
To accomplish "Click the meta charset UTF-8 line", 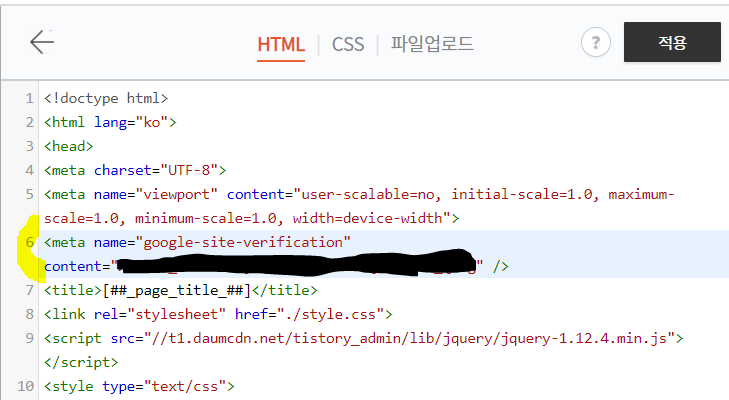I will pyautogui.click(x=135, y=170).
